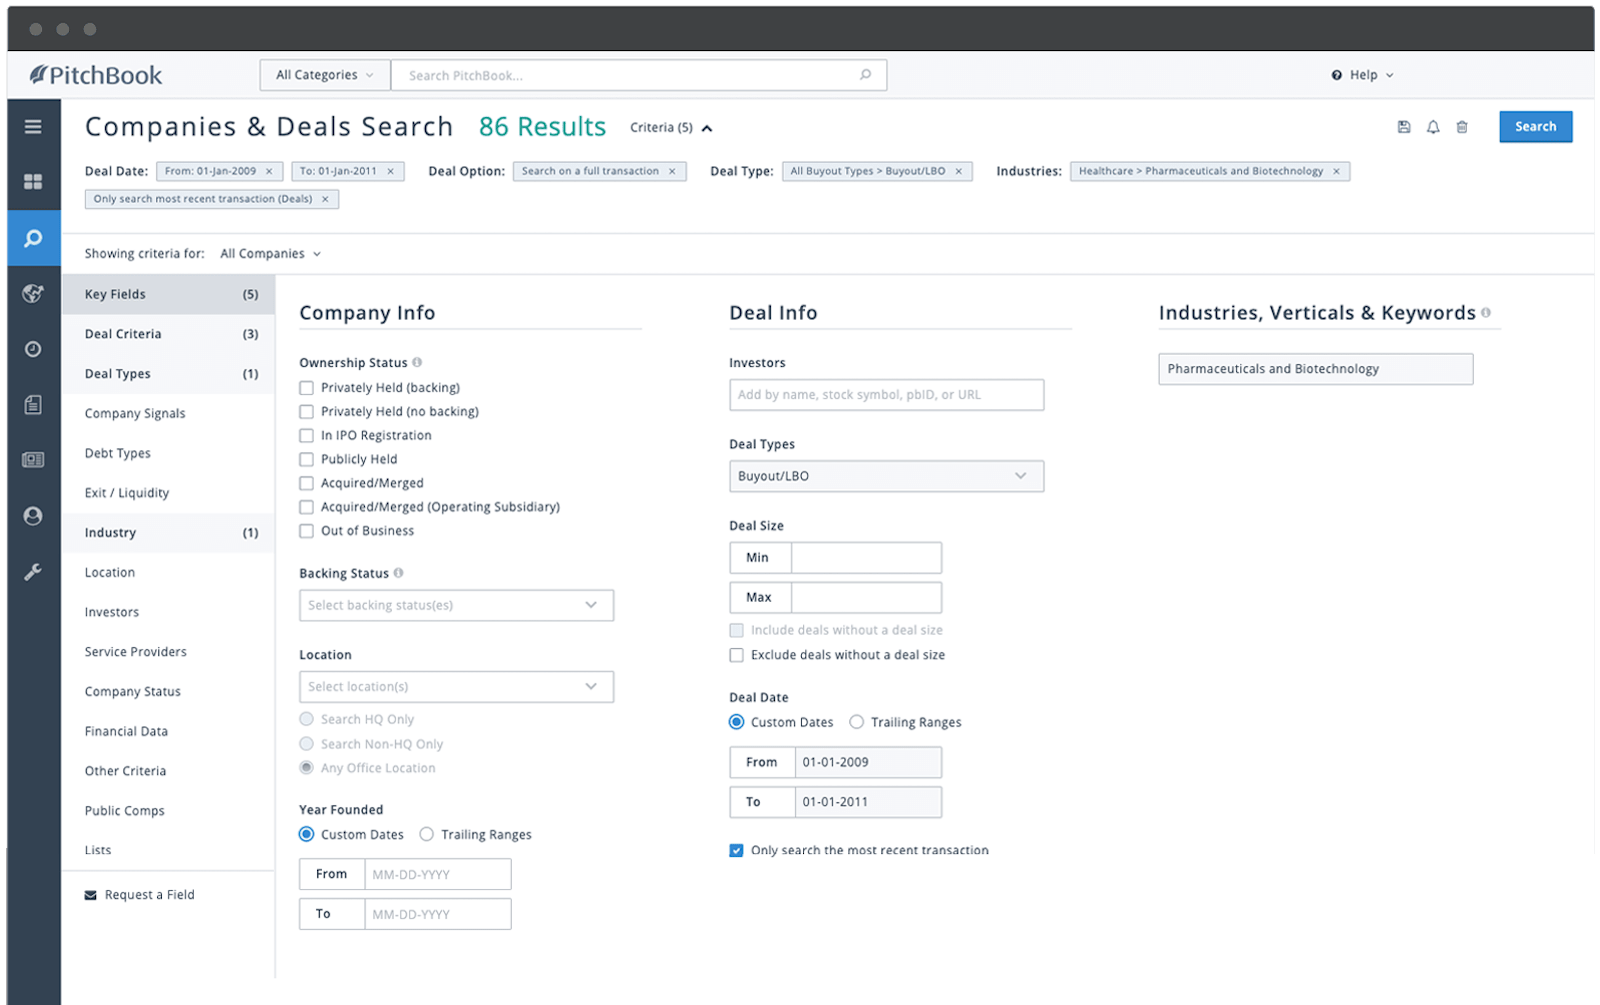
Task: Click the Deal Date From field
Action: 868,762
